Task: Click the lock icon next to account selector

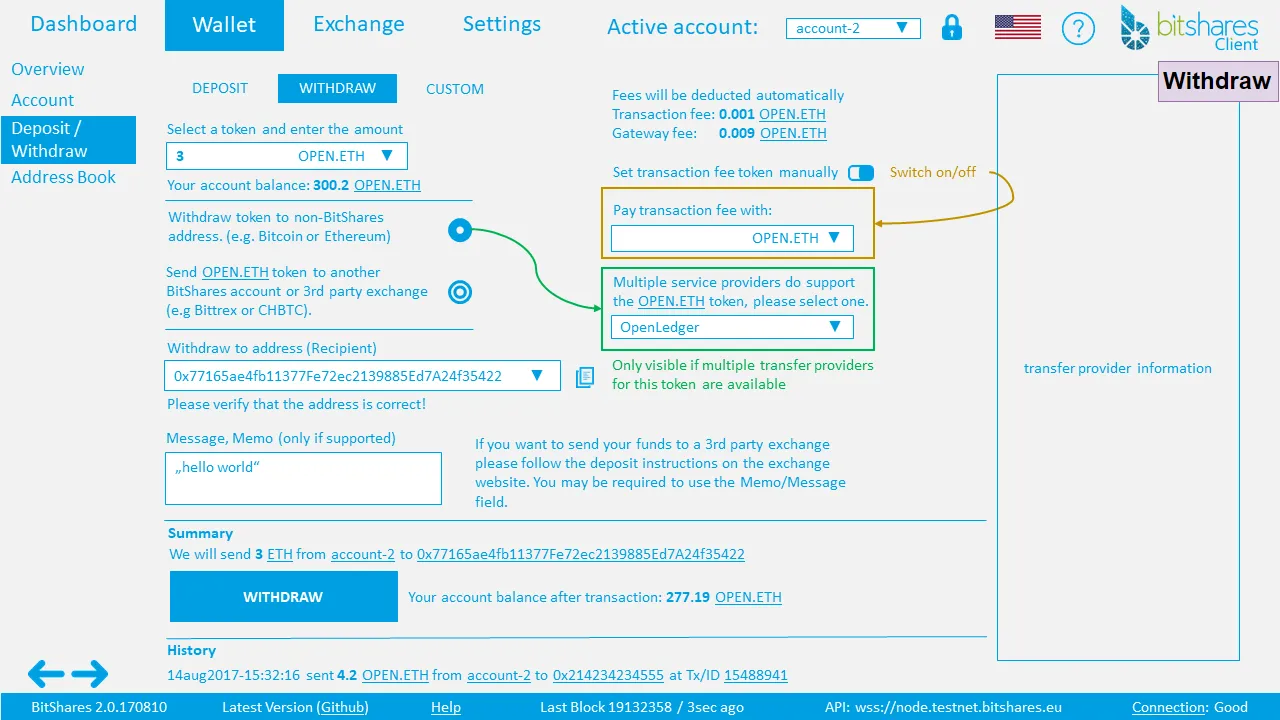Action: [952, 28]
